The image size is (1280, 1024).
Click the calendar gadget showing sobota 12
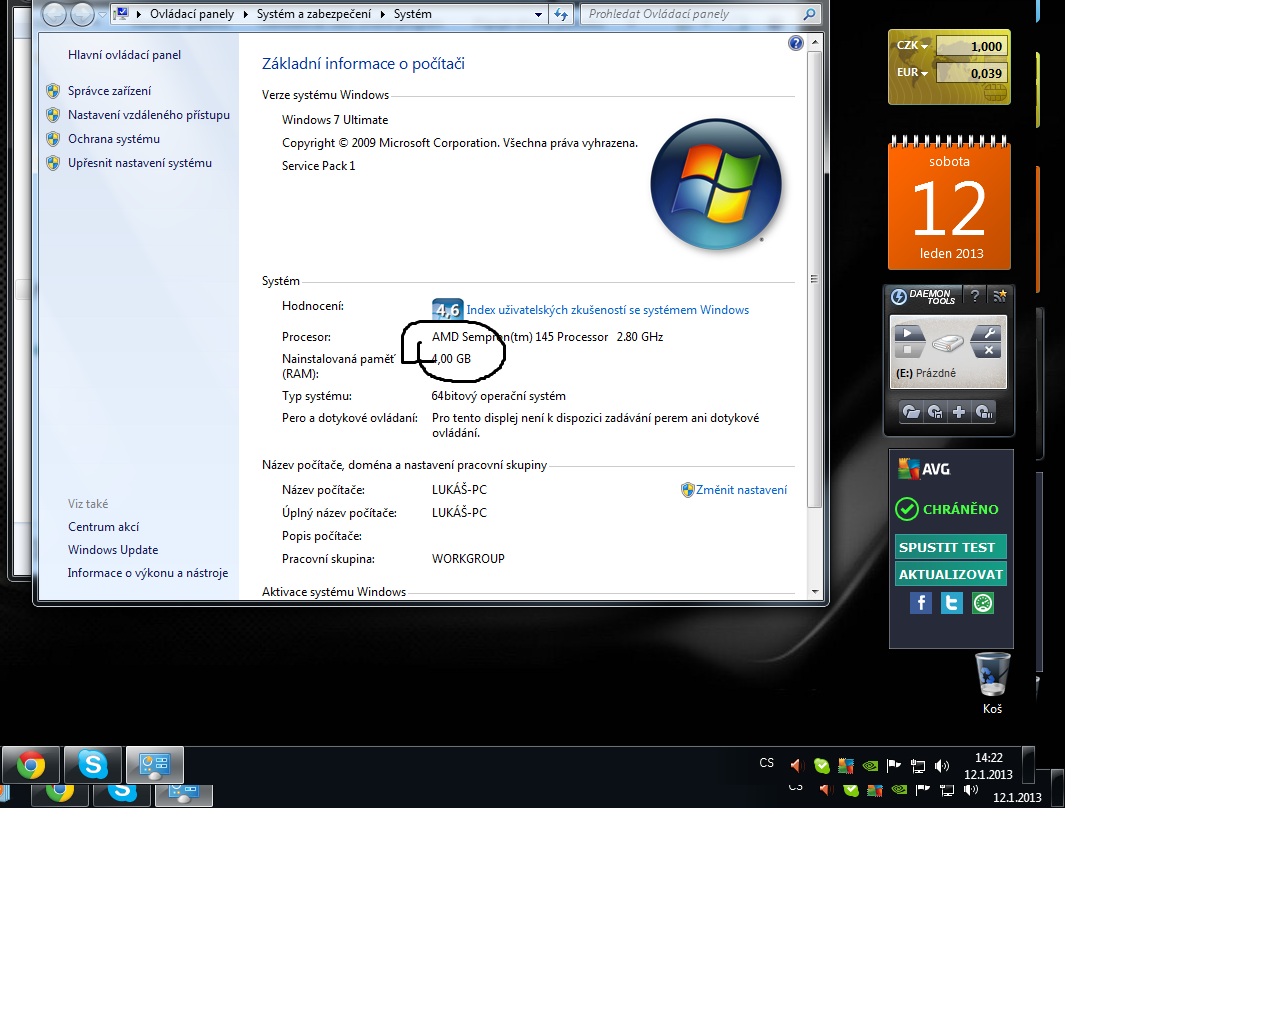[x=949, y=203]
